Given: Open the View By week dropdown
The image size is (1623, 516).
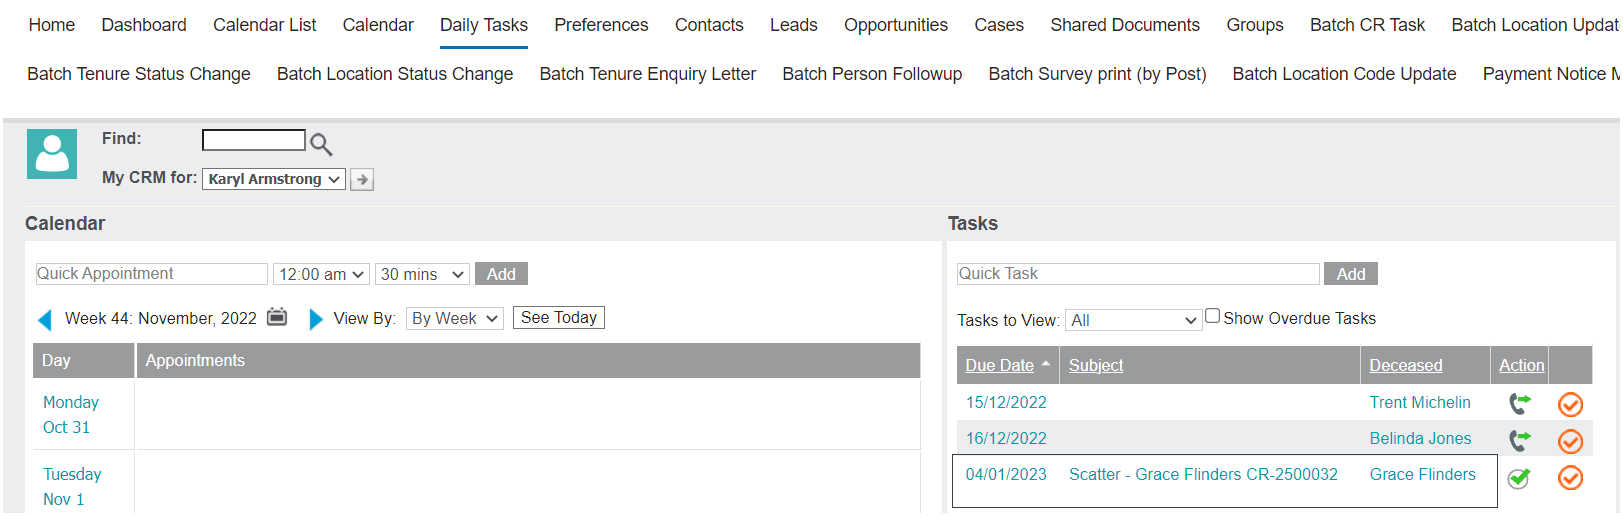Looking at the screenshot, I should (x=455, y=318).
